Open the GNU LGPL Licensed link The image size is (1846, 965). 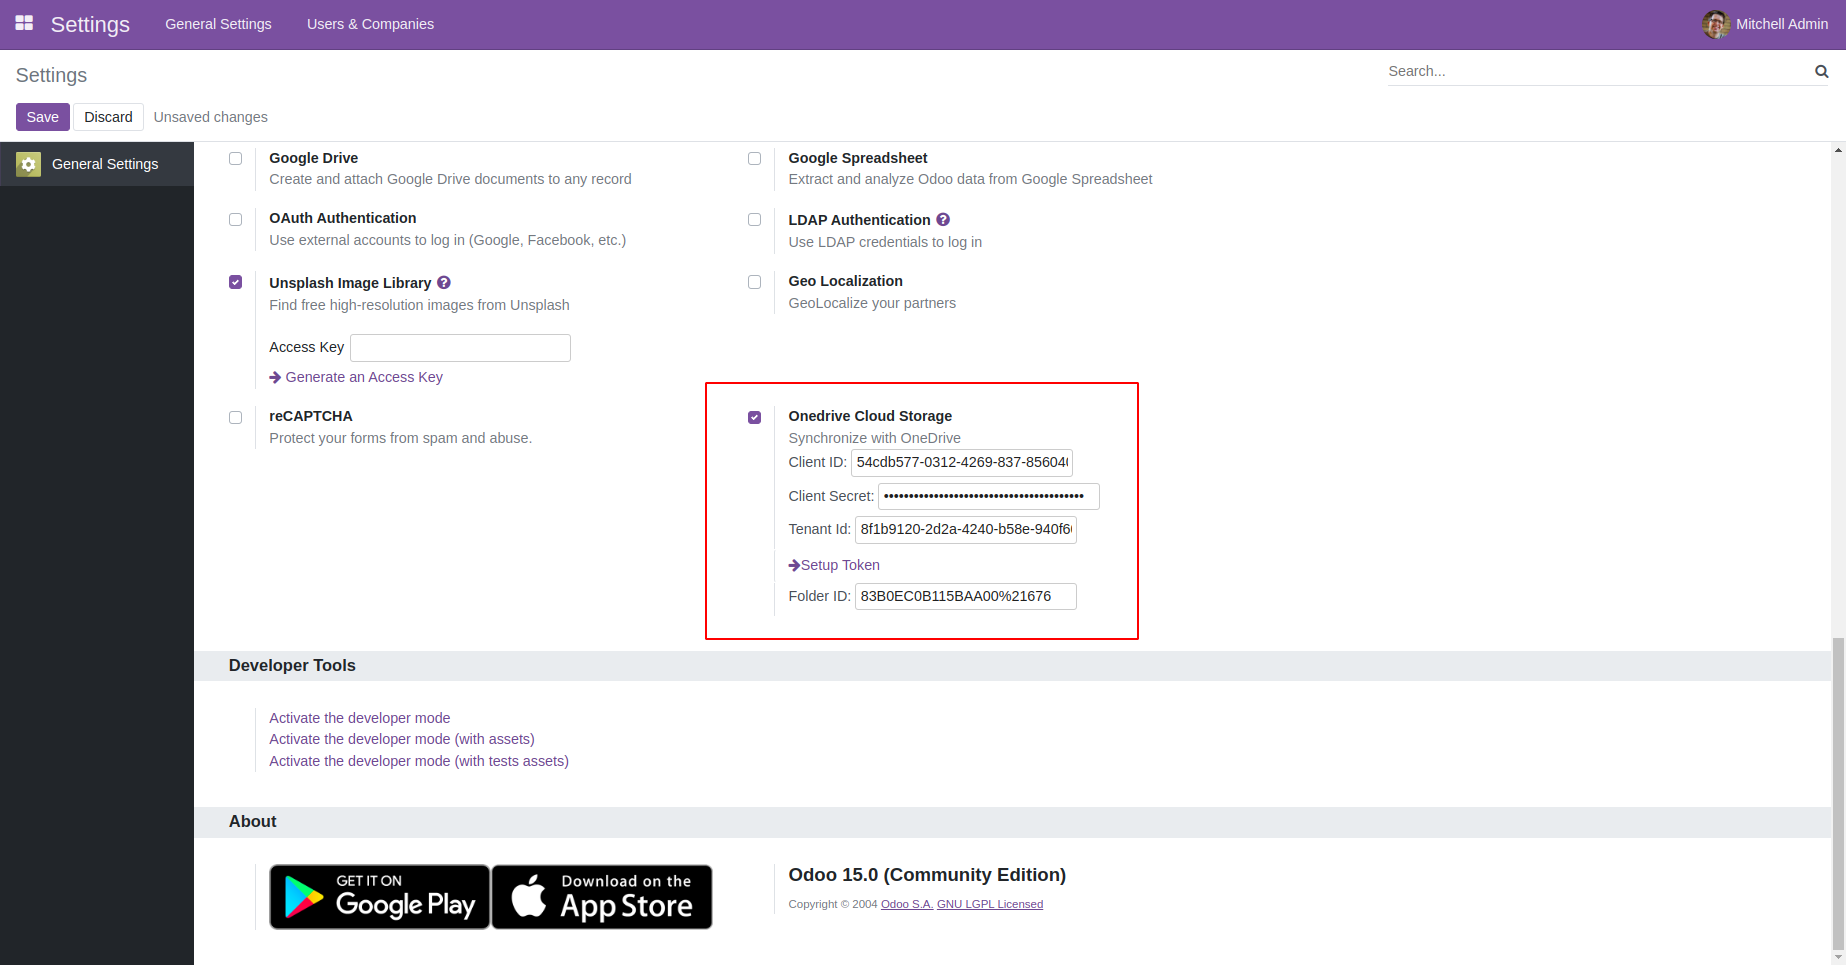point(990,904)
